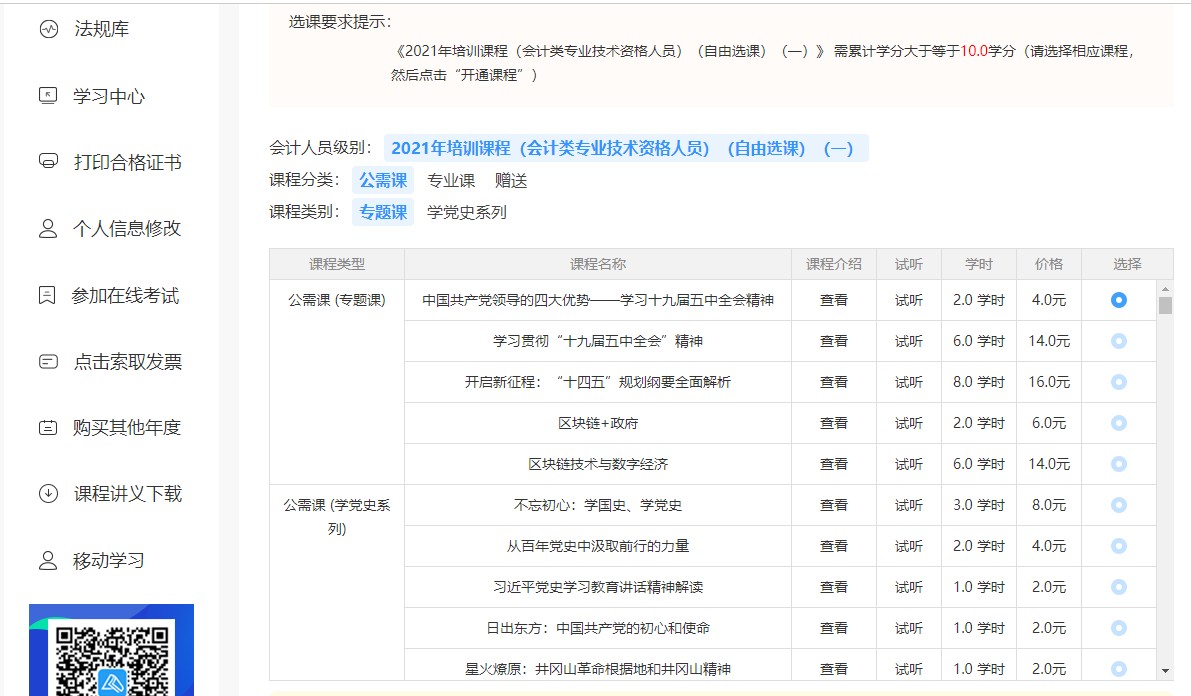This screenshot has height=696, width=1191.
Task: Click the 打印合格证书 printer icon
Action: [48, 162]
